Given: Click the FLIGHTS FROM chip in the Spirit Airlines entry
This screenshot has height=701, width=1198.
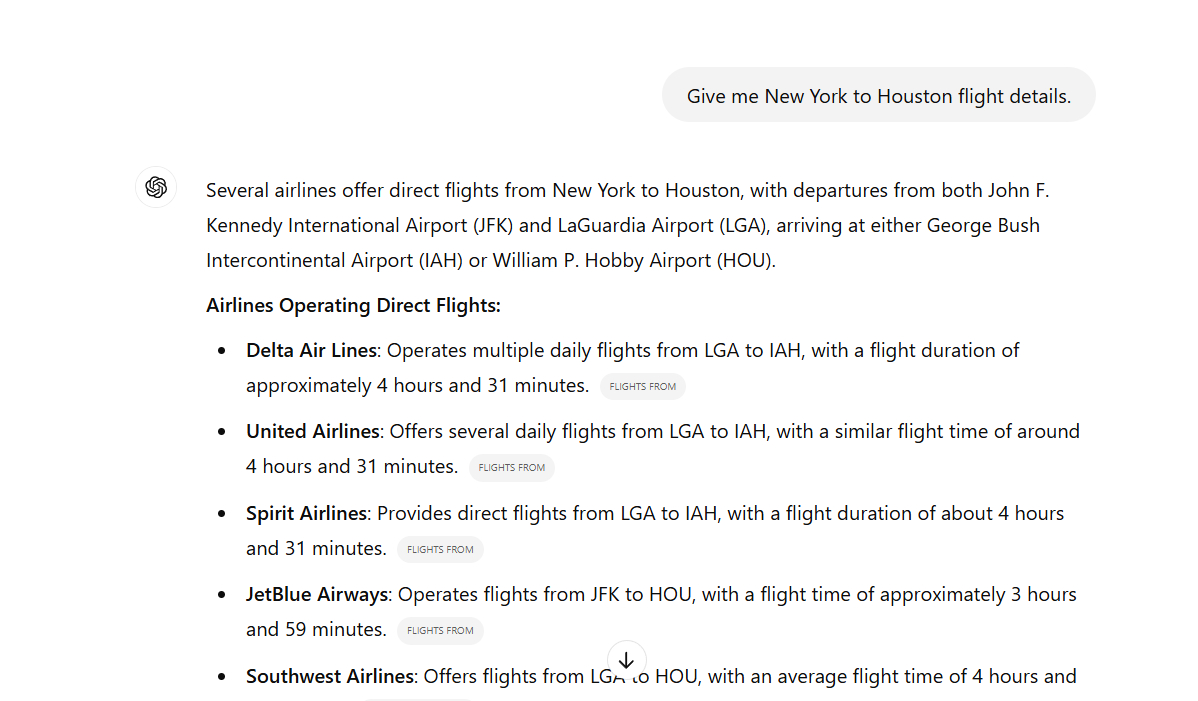Looking at the screenshot, I should click(440, 550).
